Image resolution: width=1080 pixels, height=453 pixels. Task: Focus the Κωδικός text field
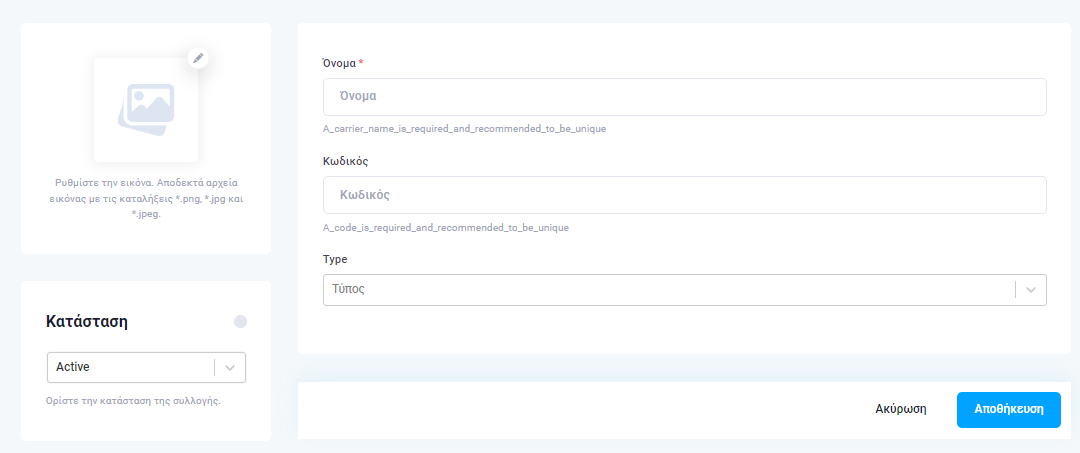pos(685,195)
